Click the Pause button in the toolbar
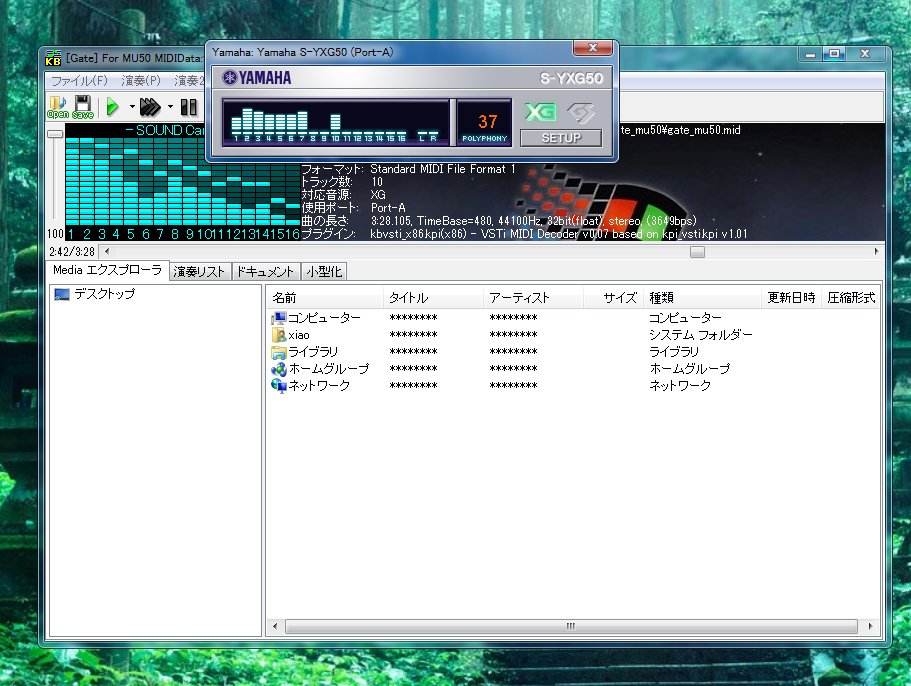The height and width of the screenshot is (686, 911). click(188, 107)
